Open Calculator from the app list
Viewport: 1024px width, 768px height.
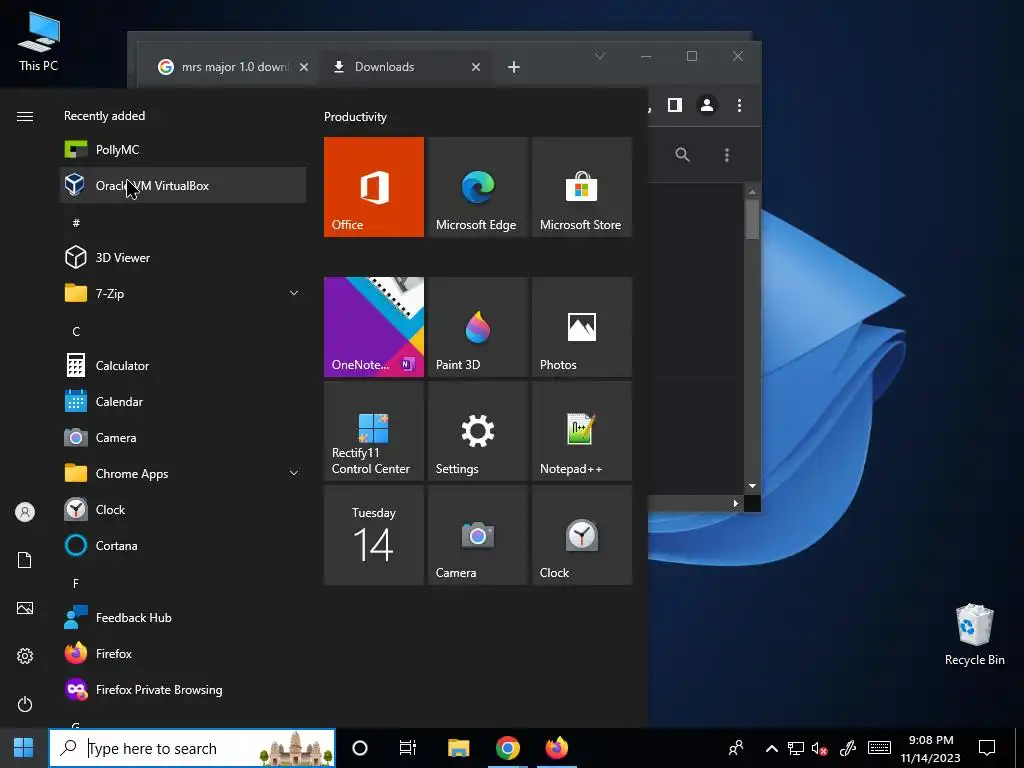click(x=183, y=366)
